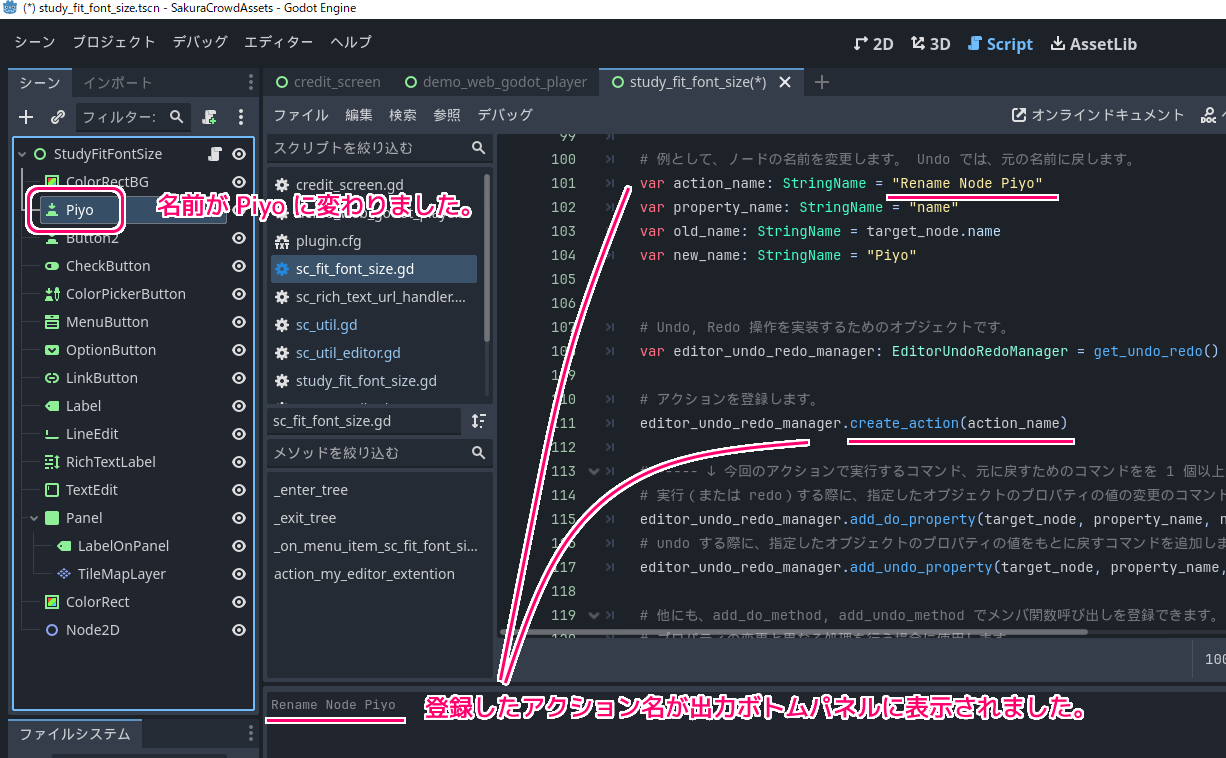Fold code block at line 113
The height and width of the screenshot is (758, 1226).
[x=593, y=471]
